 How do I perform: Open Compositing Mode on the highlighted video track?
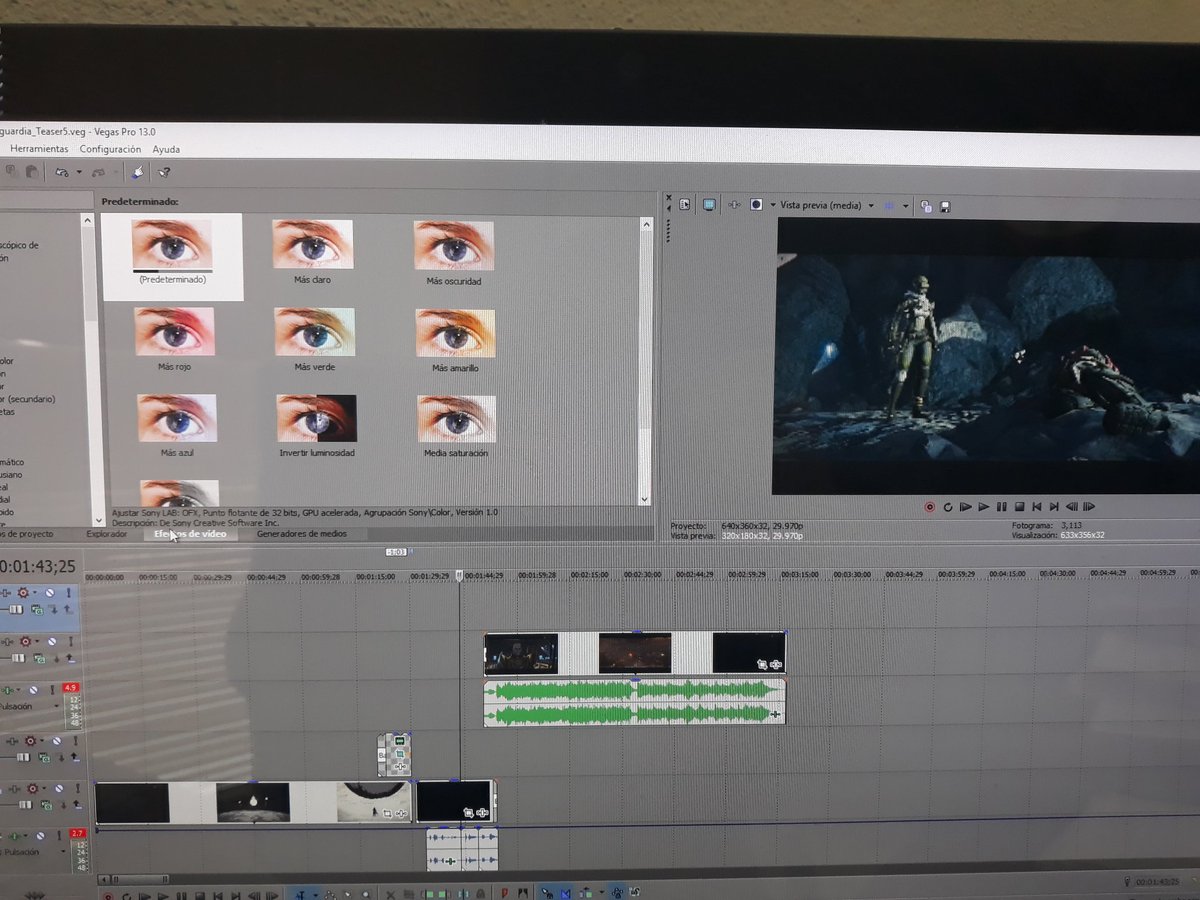coord(36,608)
